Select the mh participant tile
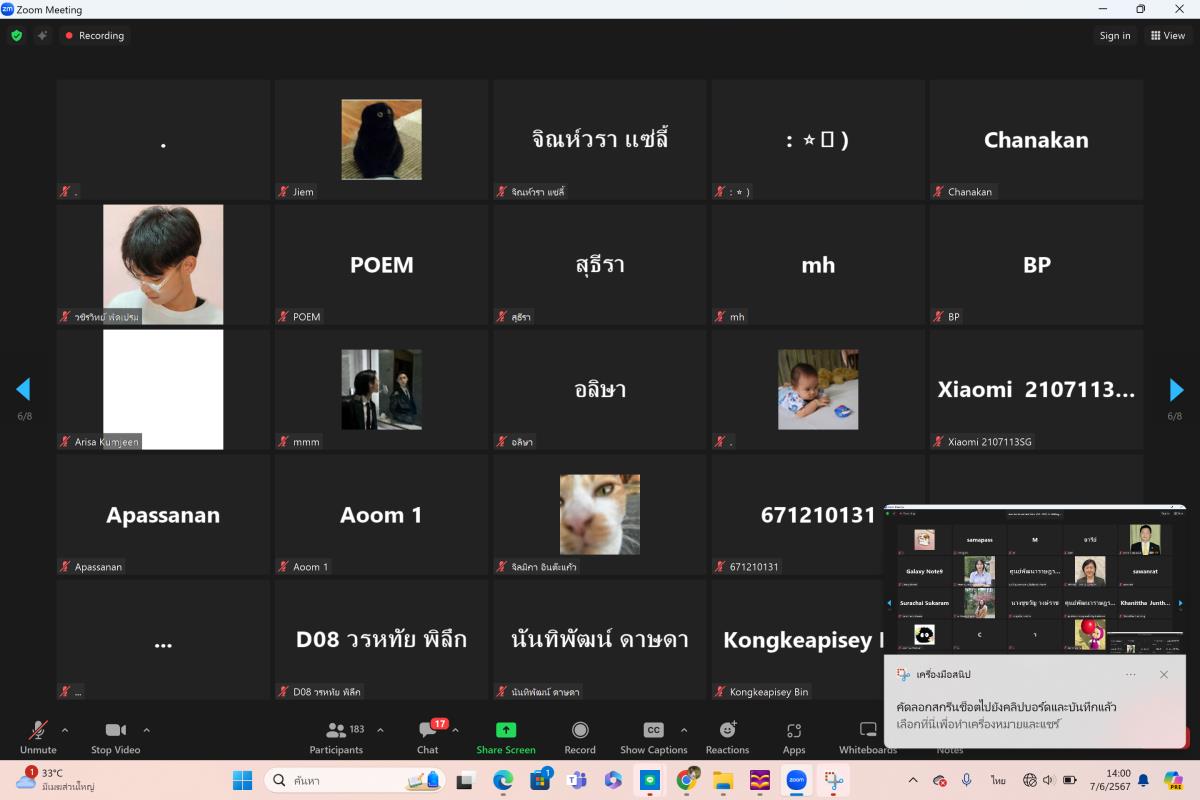 pyautogui.click(x=818, y=265)
